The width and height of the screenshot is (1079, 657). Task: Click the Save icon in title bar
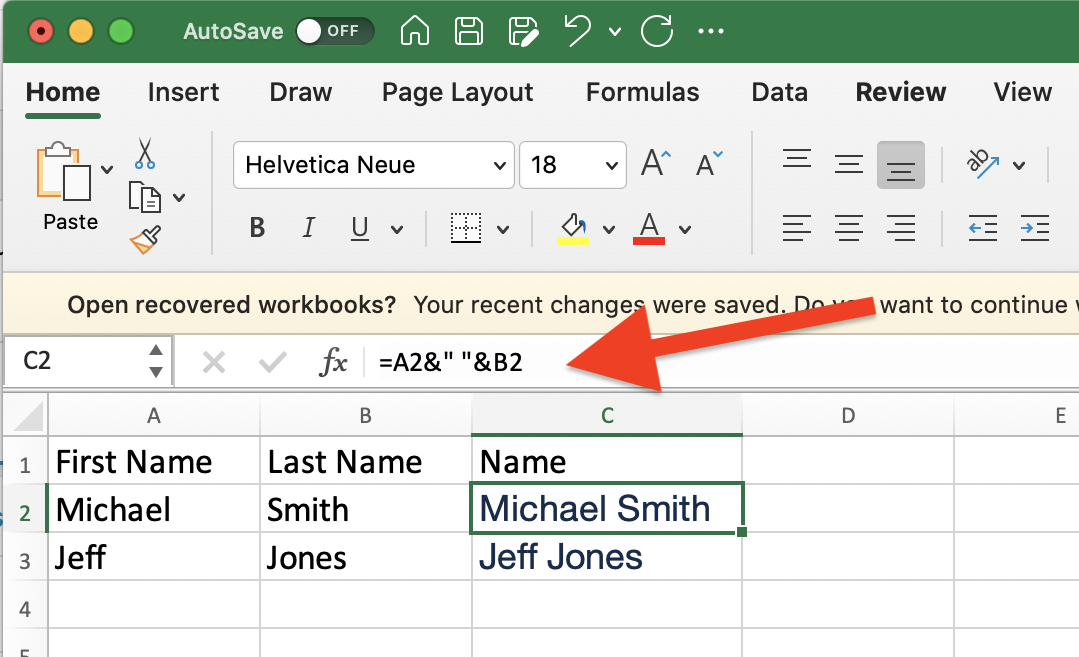[x=470, y=31]
